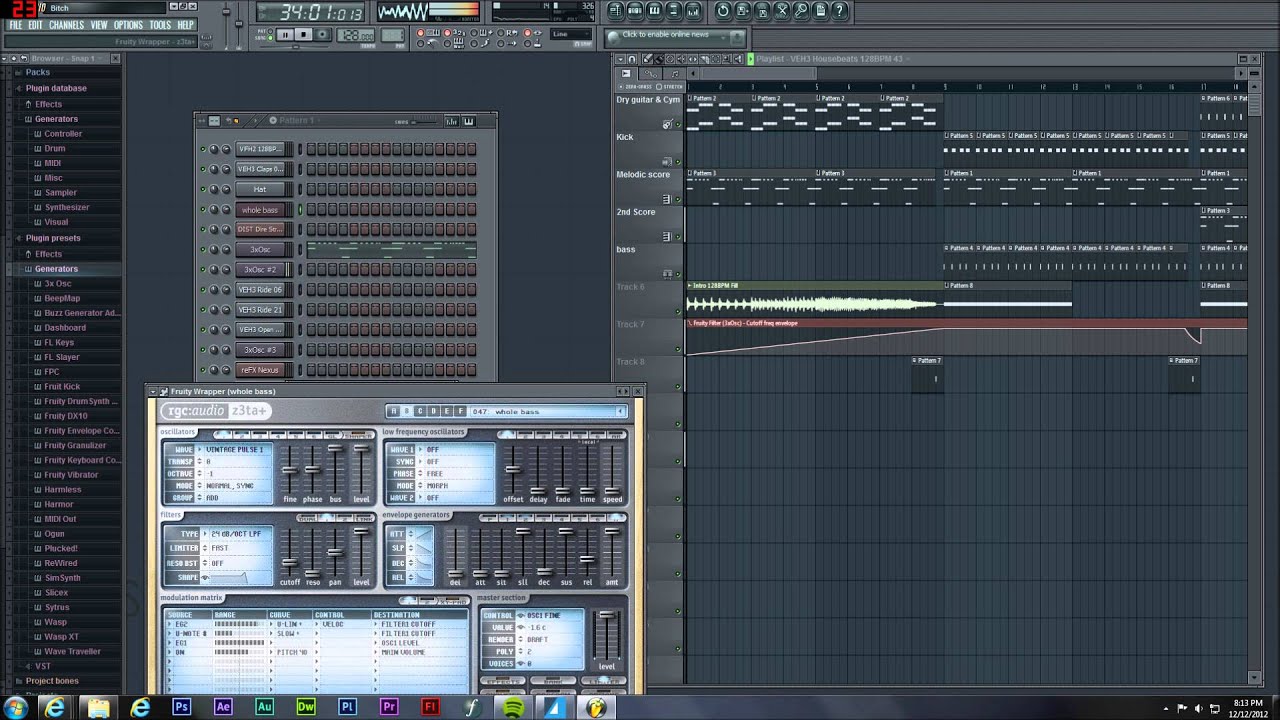
Task: Click the Windows Start button
Action: 16,707
